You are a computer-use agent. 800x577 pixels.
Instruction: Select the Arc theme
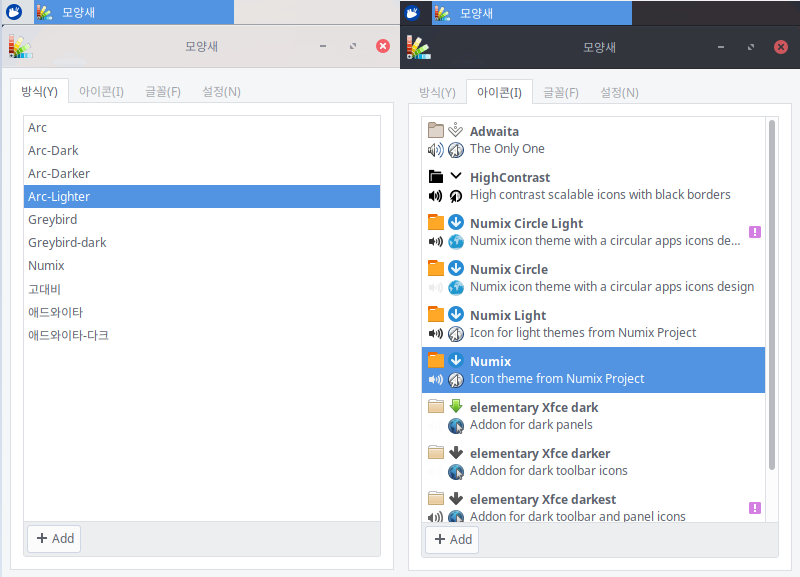[202, 128]
